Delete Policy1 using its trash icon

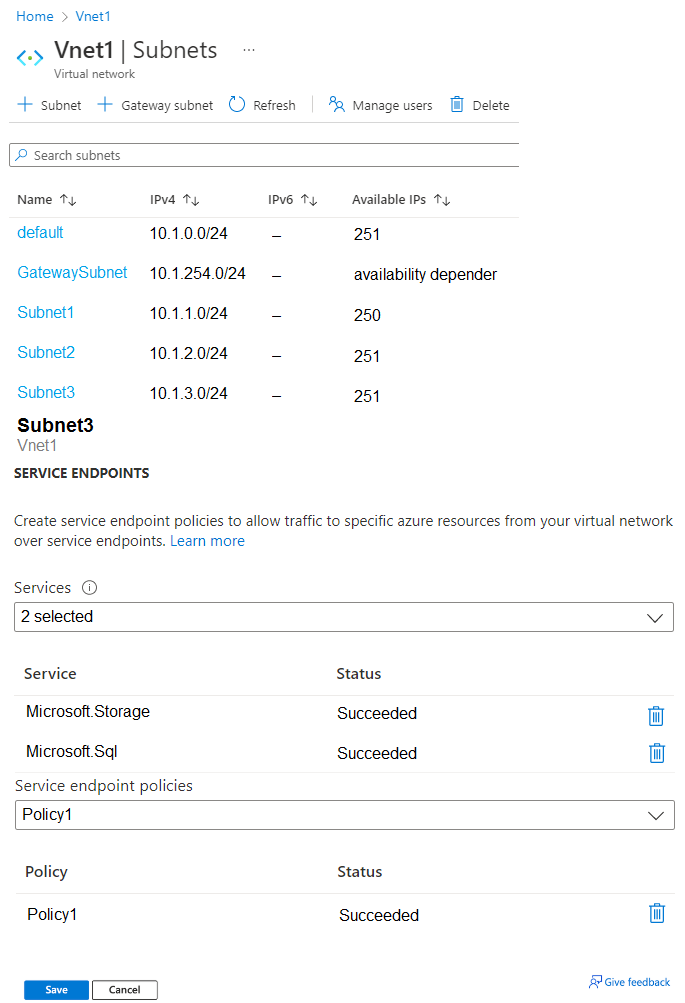coord(656,913)
